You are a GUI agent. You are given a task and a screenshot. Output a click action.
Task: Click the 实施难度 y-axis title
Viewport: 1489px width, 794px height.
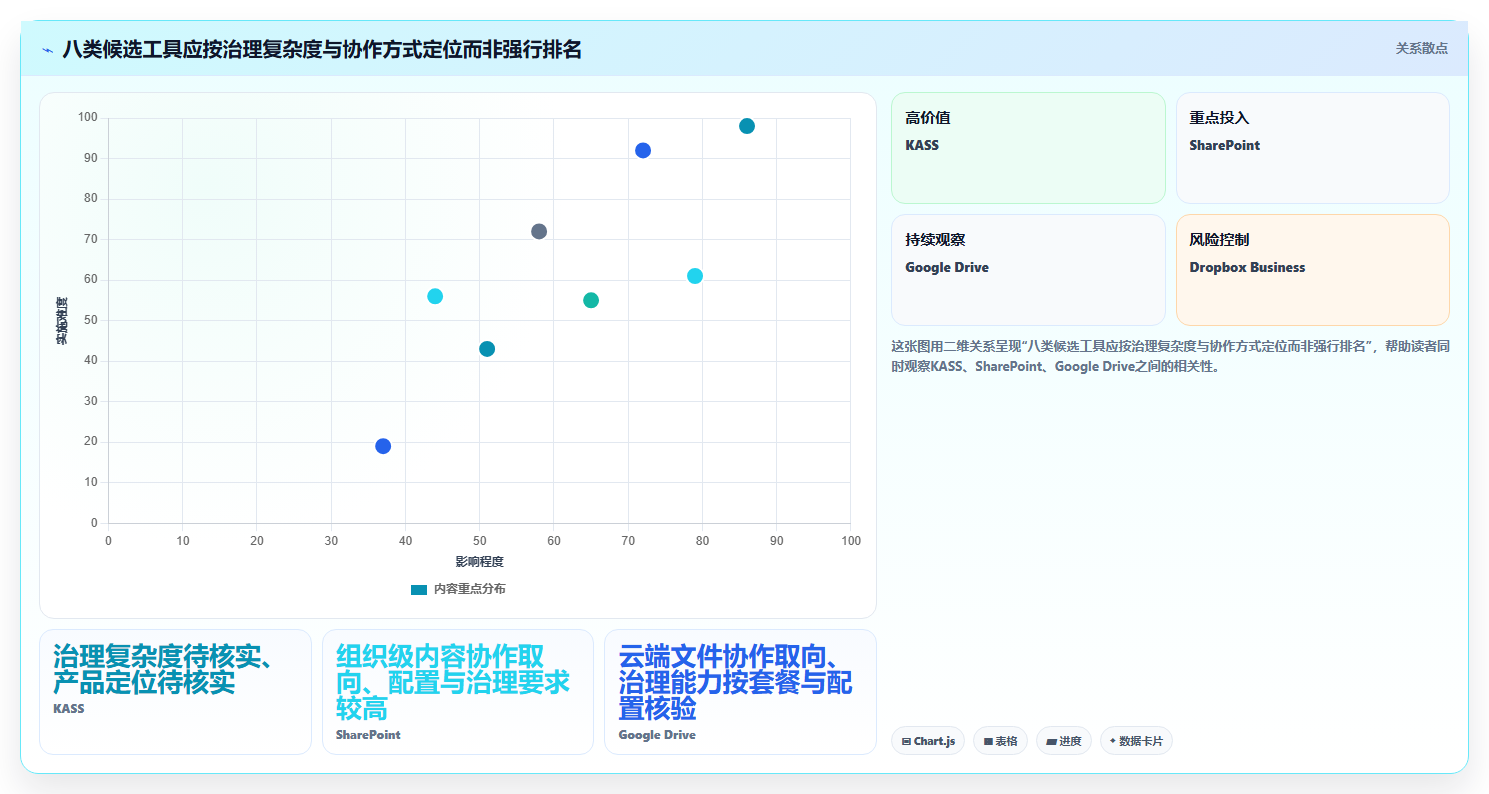(62, 321)
